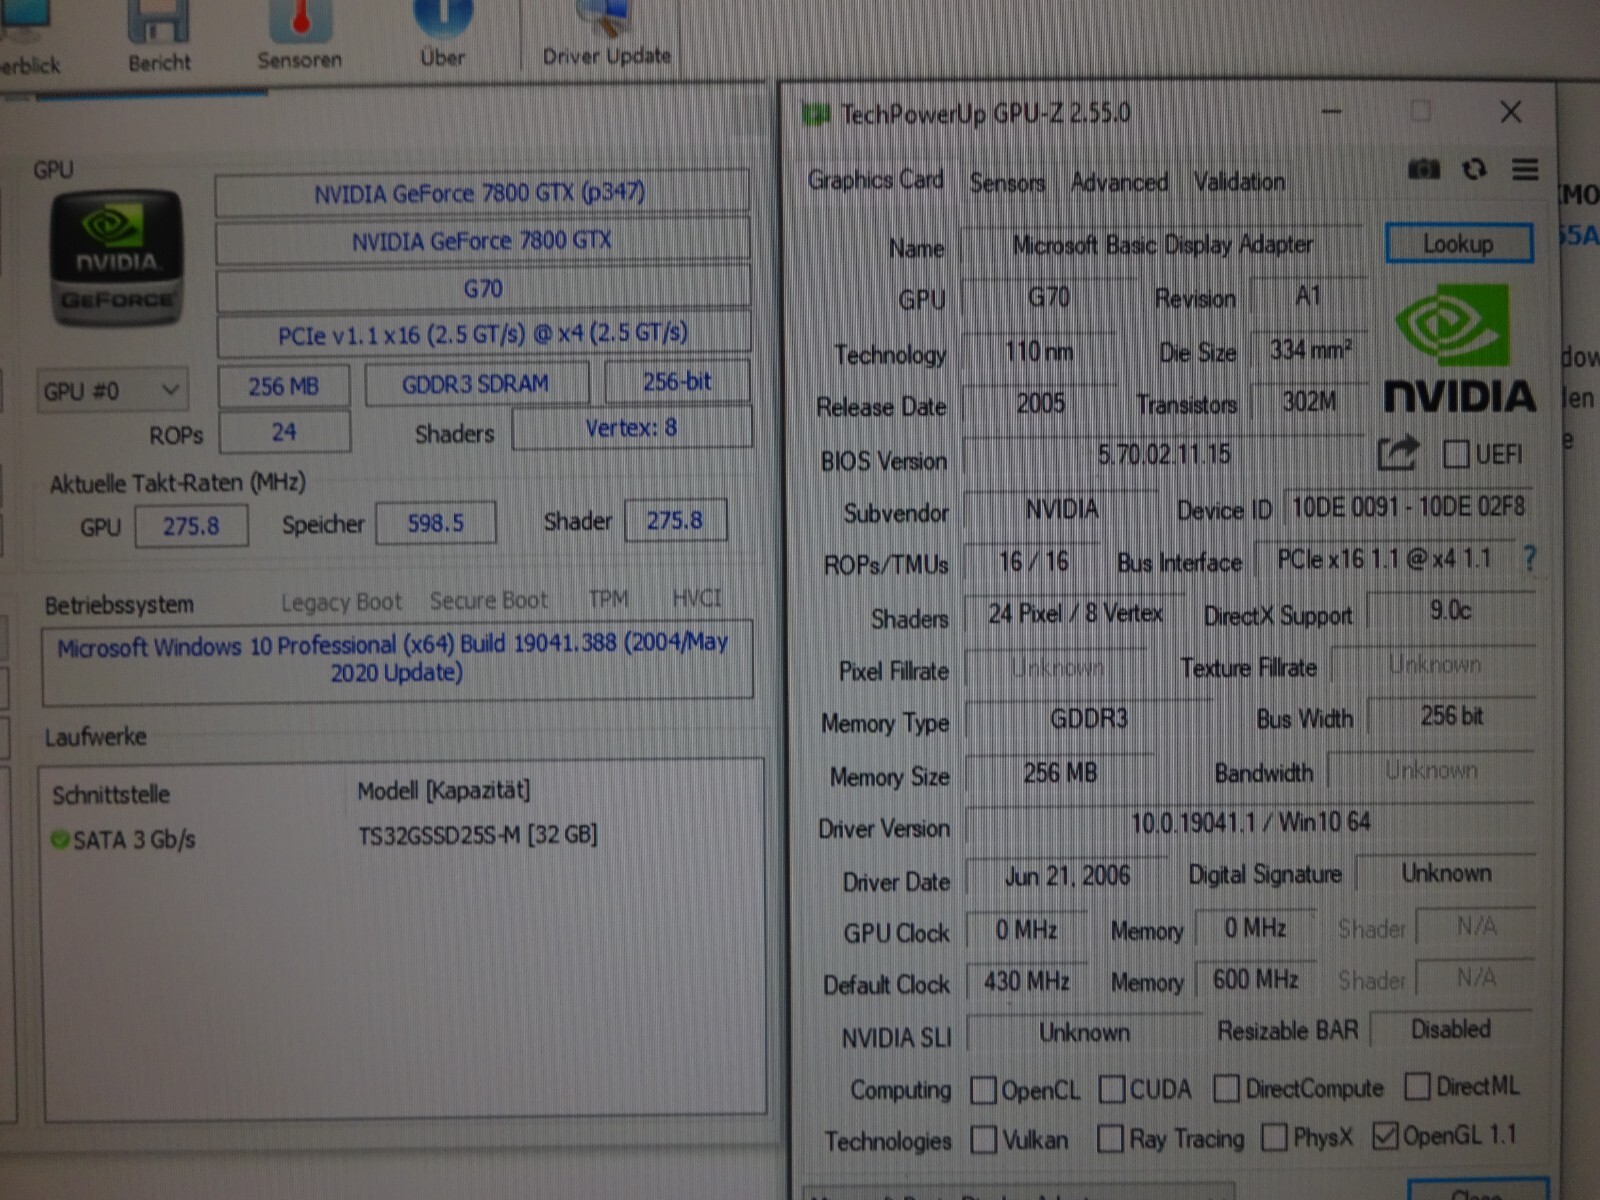
Task: Open GPU-Z hamburger menu
Action: tap(1525, 170)
